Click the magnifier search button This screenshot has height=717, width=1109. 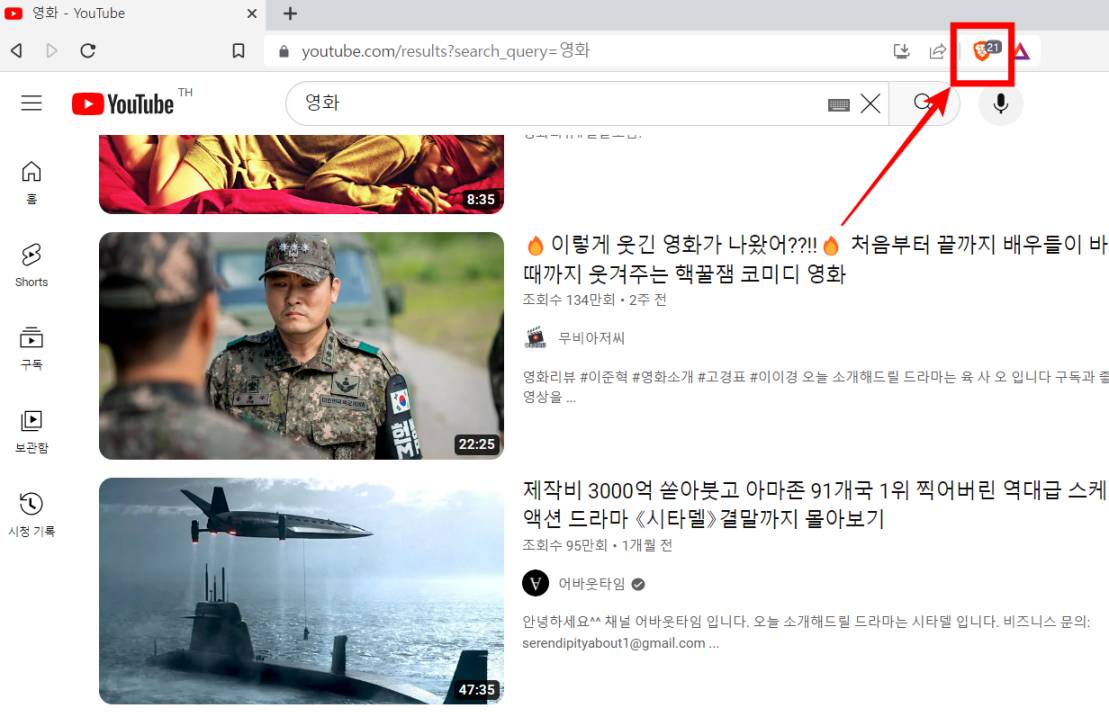pyautogui.click(x=923, y=103)
